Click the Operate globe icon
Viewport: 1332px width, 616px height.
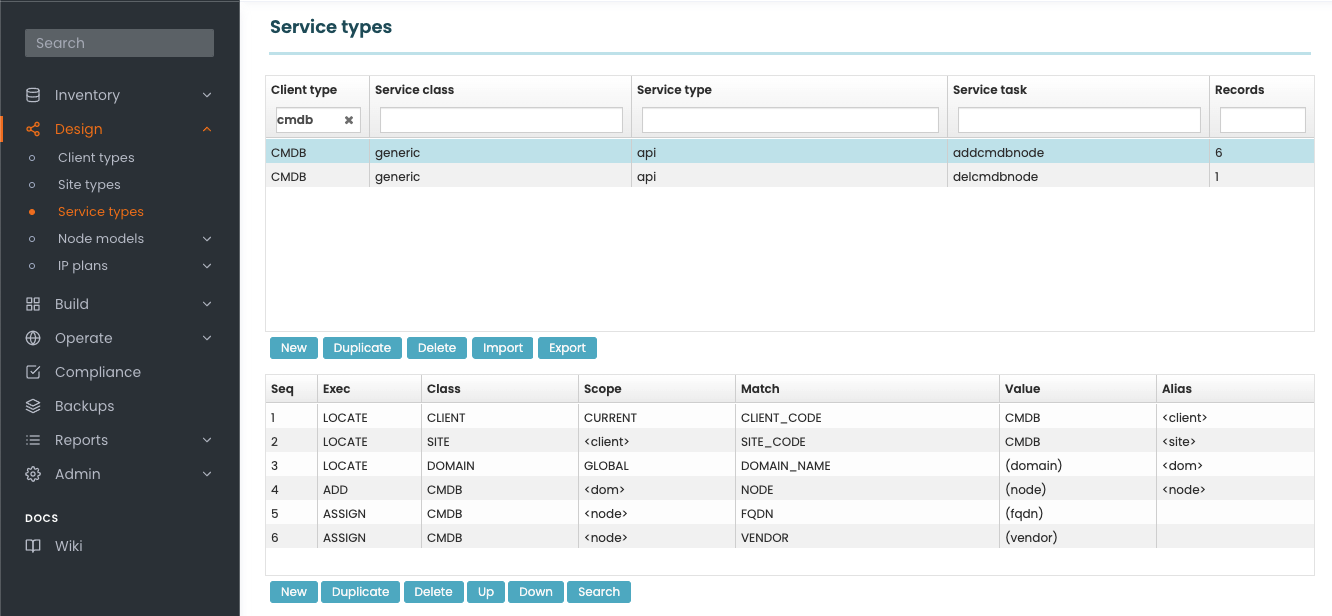33,338
